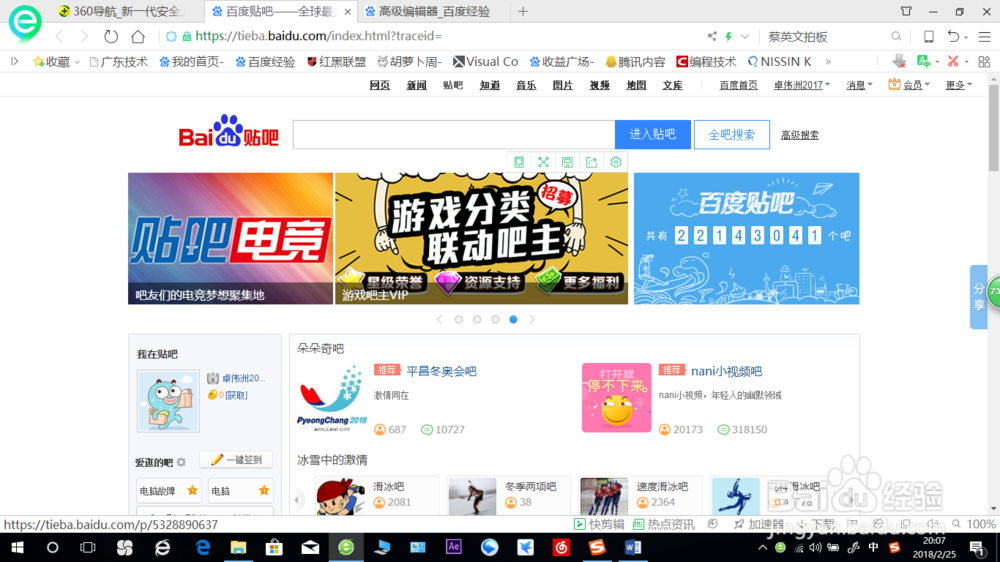Image resolution: width=1000 pixels, height=562 pixels.
Task: Click the 加速器 status bar item
Action: 759,524
